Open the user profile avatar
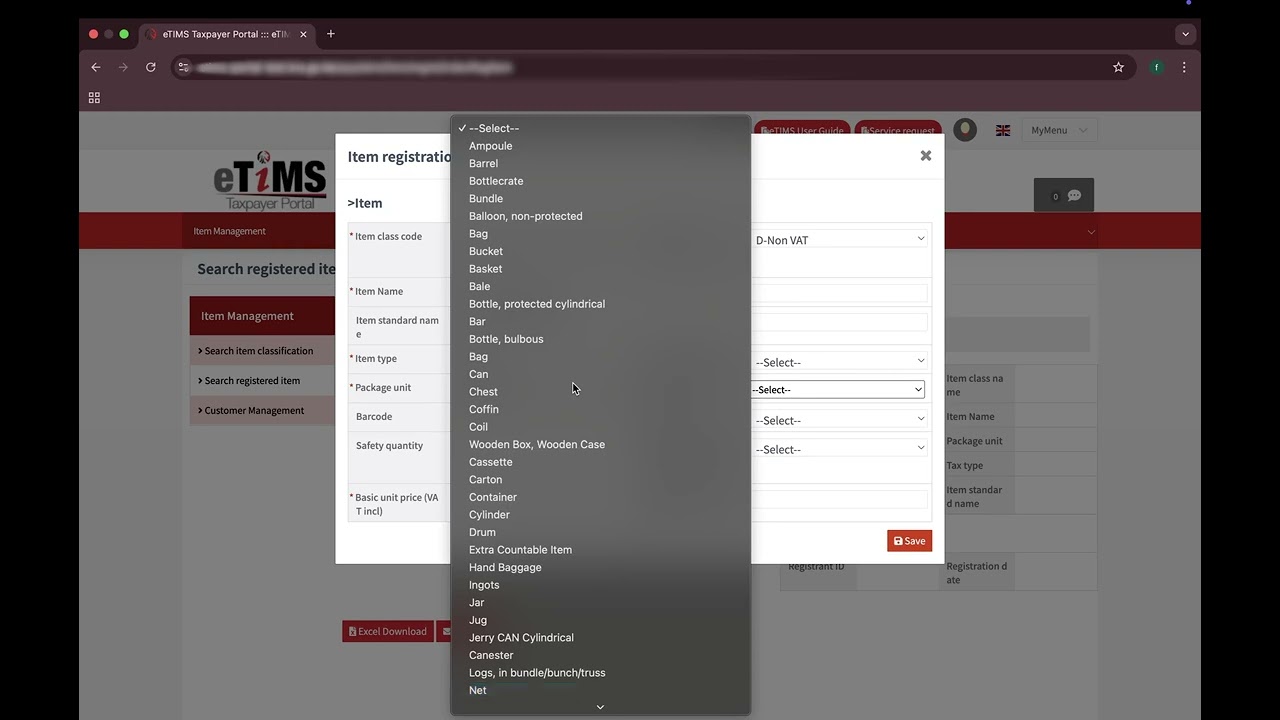 click(x=965, y=130)
